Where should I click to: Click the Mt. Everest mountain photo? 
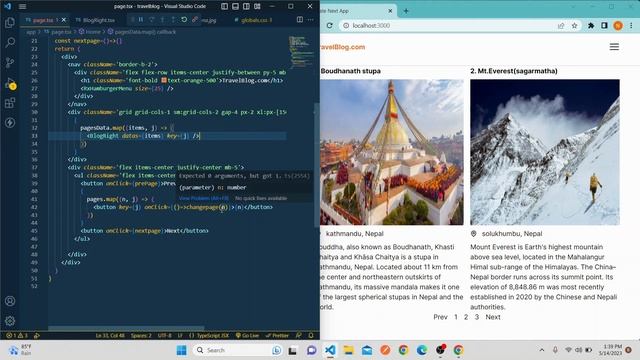[x=545, y=152]
